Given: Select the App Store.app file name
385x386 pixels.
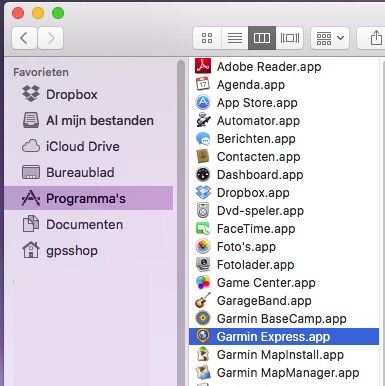Looking at the screenshot, I should tap(257, 103).
